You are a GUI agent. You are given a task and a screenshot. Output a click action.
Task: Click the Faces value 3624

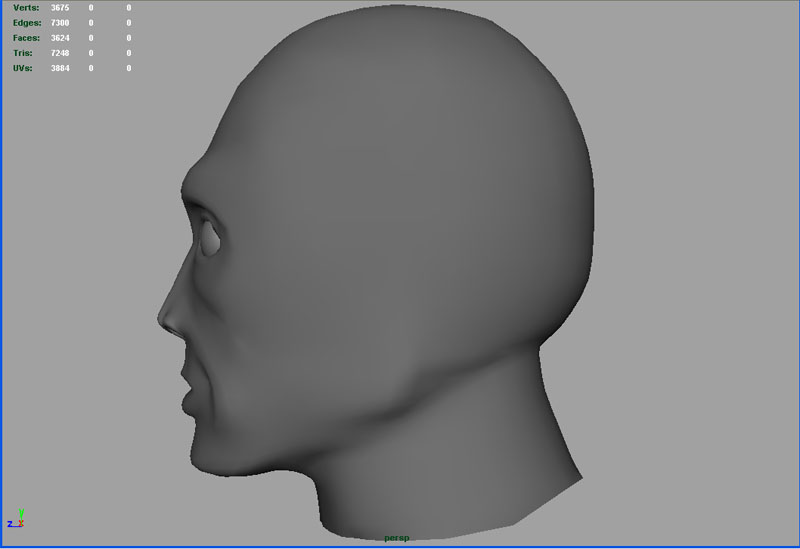click(x=60, y=38)
